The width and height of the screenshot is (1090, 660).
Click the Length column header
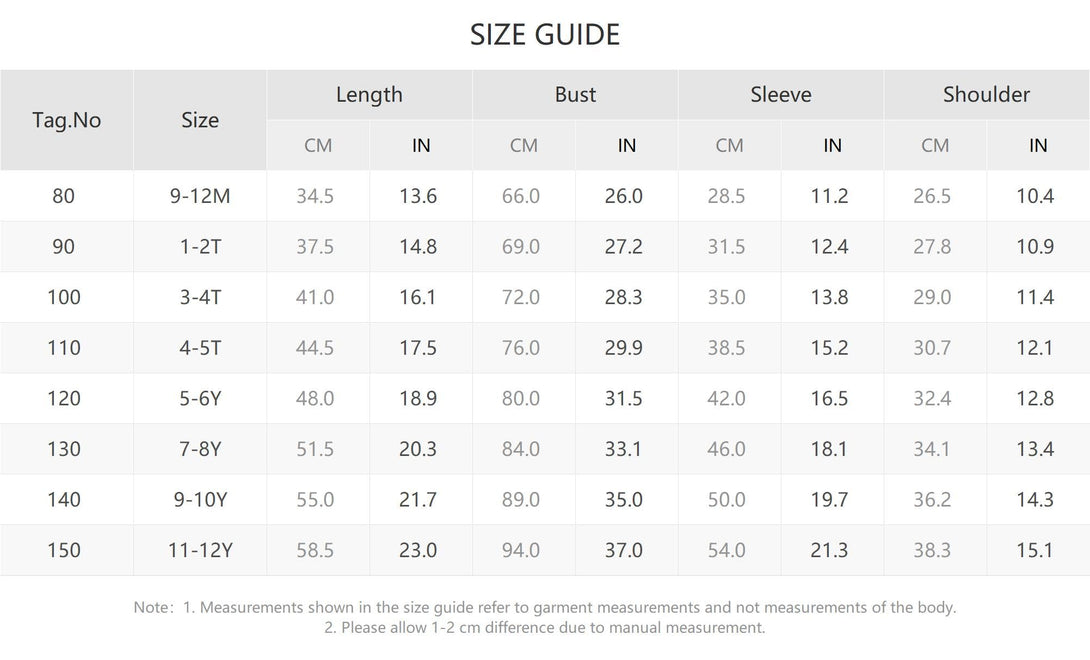click(x=369, y=95)
